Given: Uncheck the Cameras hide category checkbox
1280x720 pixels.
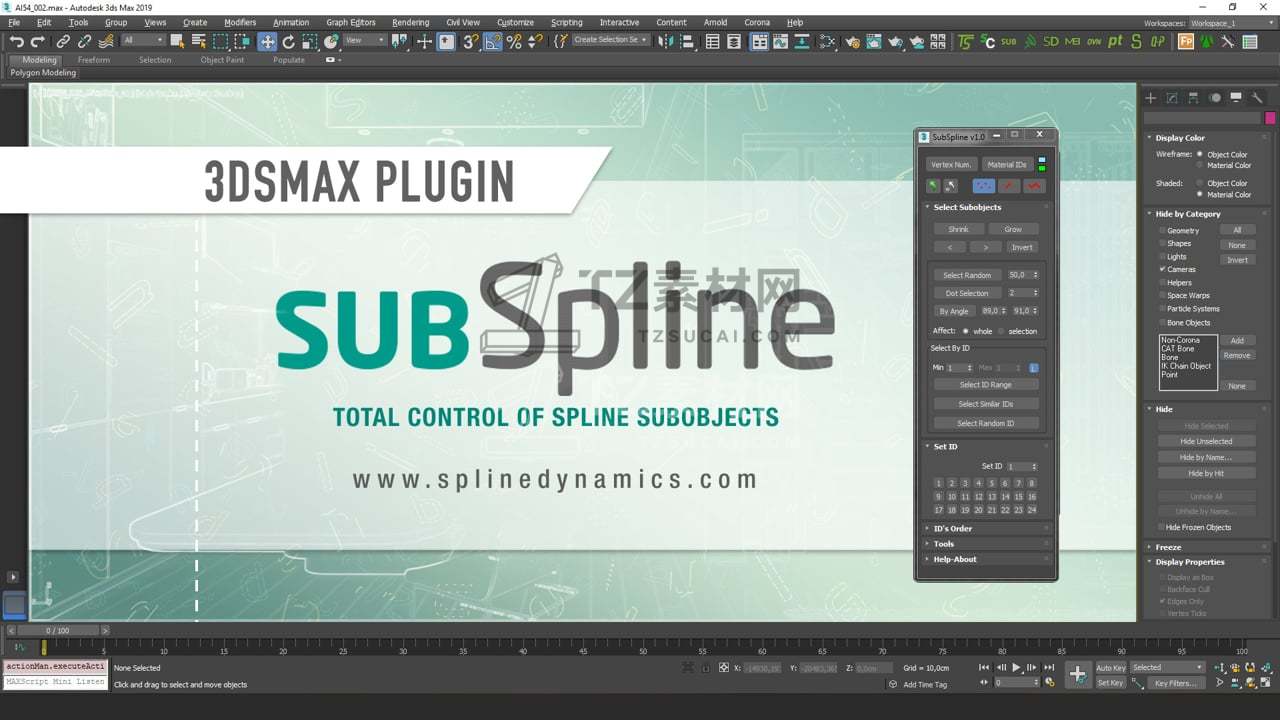Looking at the screenshot, I should [1162, 269].
